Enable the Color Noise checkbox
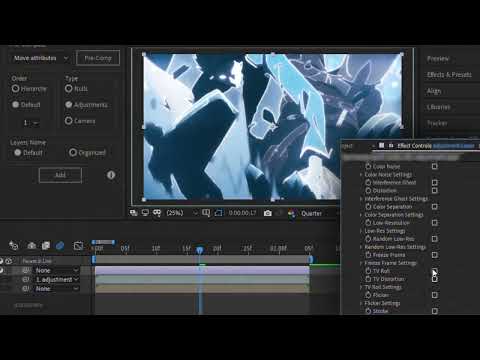 (435, 166)
